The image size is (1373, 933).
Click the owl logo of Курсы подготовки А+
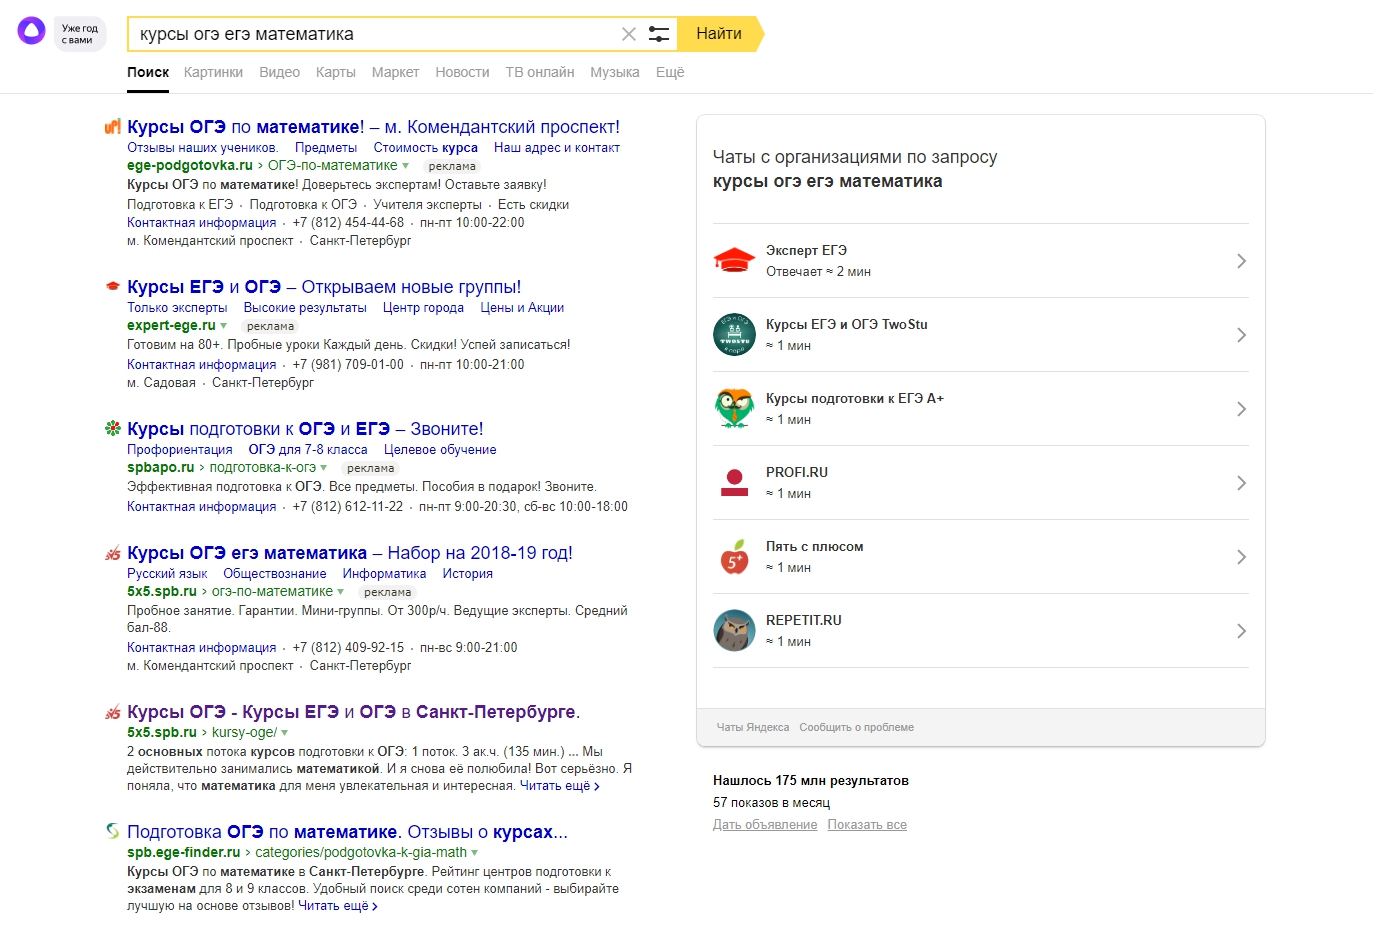[734, 408]
